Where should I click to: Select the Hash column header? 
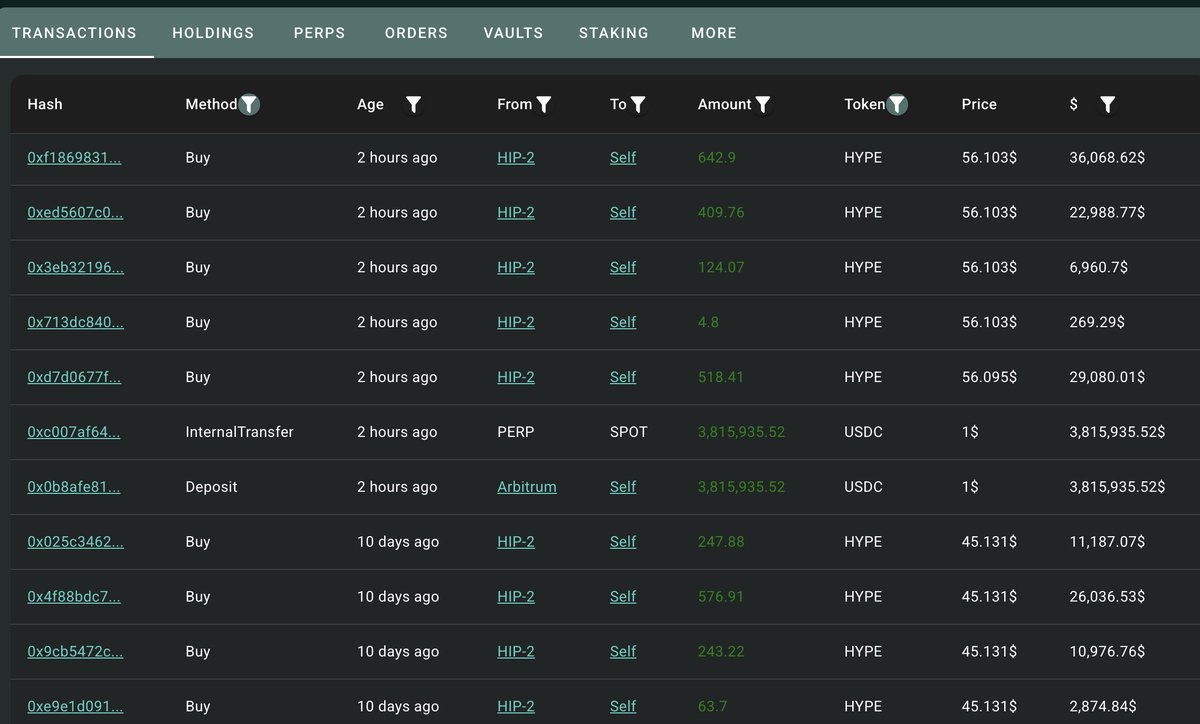point(45,104)
